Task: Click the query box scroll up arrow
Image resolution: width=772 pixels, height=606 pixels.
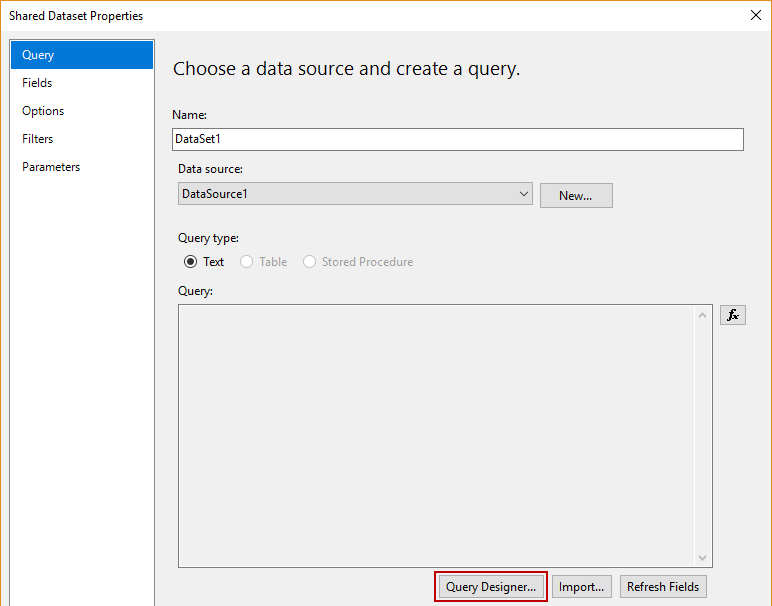Action: 702,316
